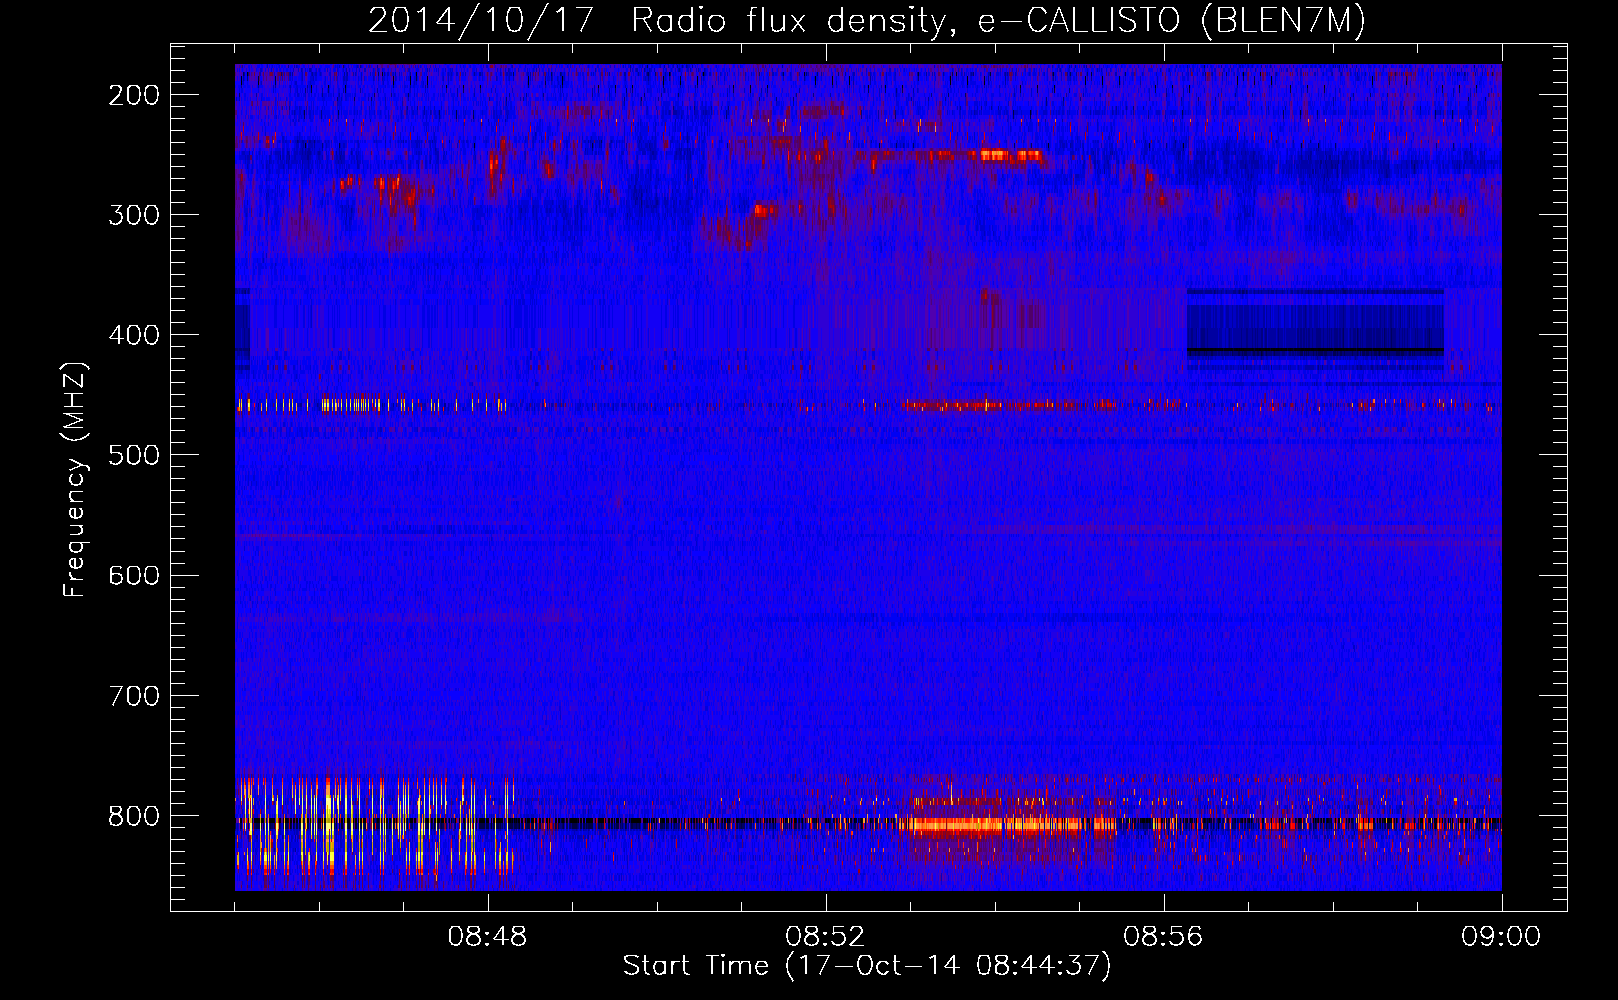The image size is (1618, 1000).
Task: Click the 200 frequency tick label
Action: pos(134,95)
